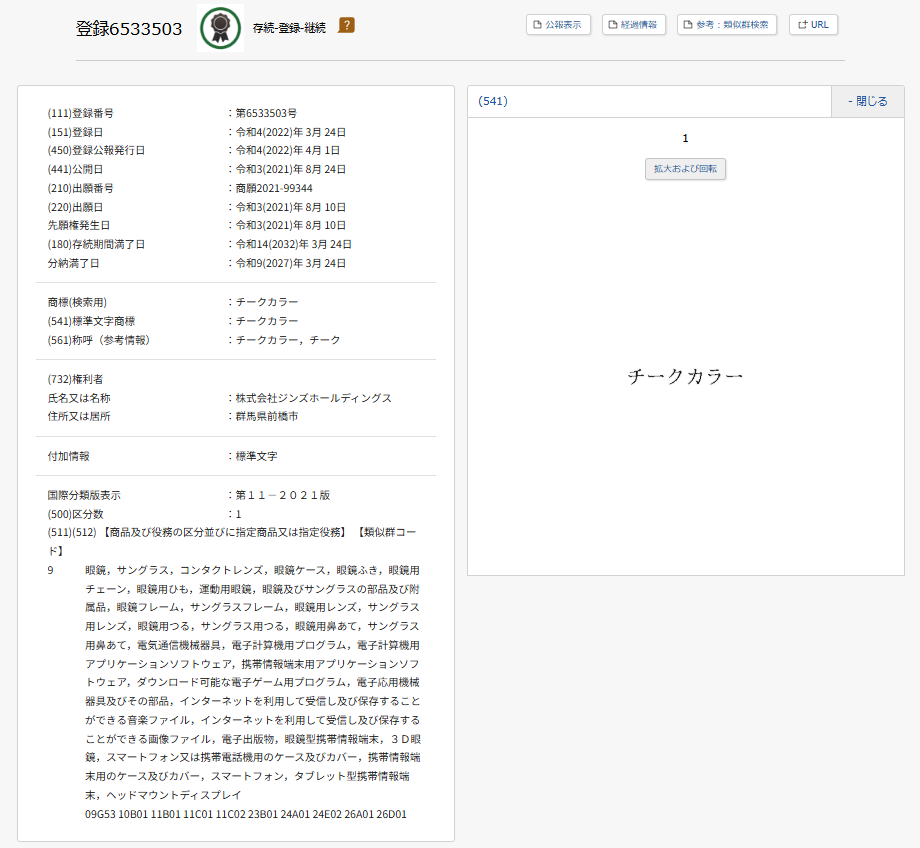Viewport: 920px width, 848px height.
Task: Open 経過情報 progress information
Action: 634,24
